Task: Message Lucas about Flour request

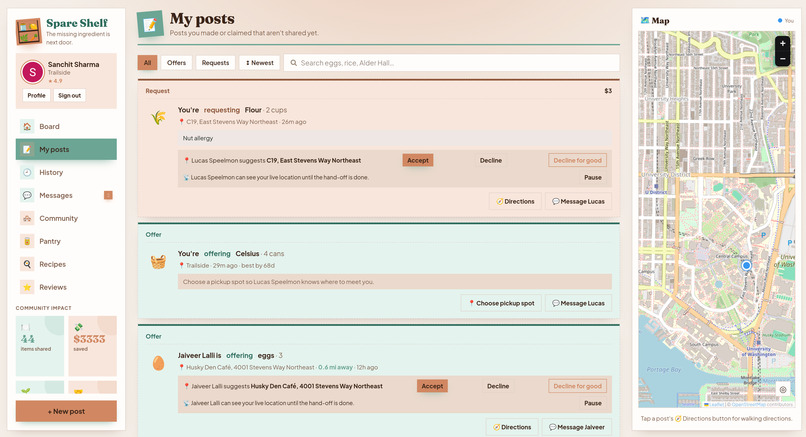Action: pyautogui.click(x=578, y=202)
